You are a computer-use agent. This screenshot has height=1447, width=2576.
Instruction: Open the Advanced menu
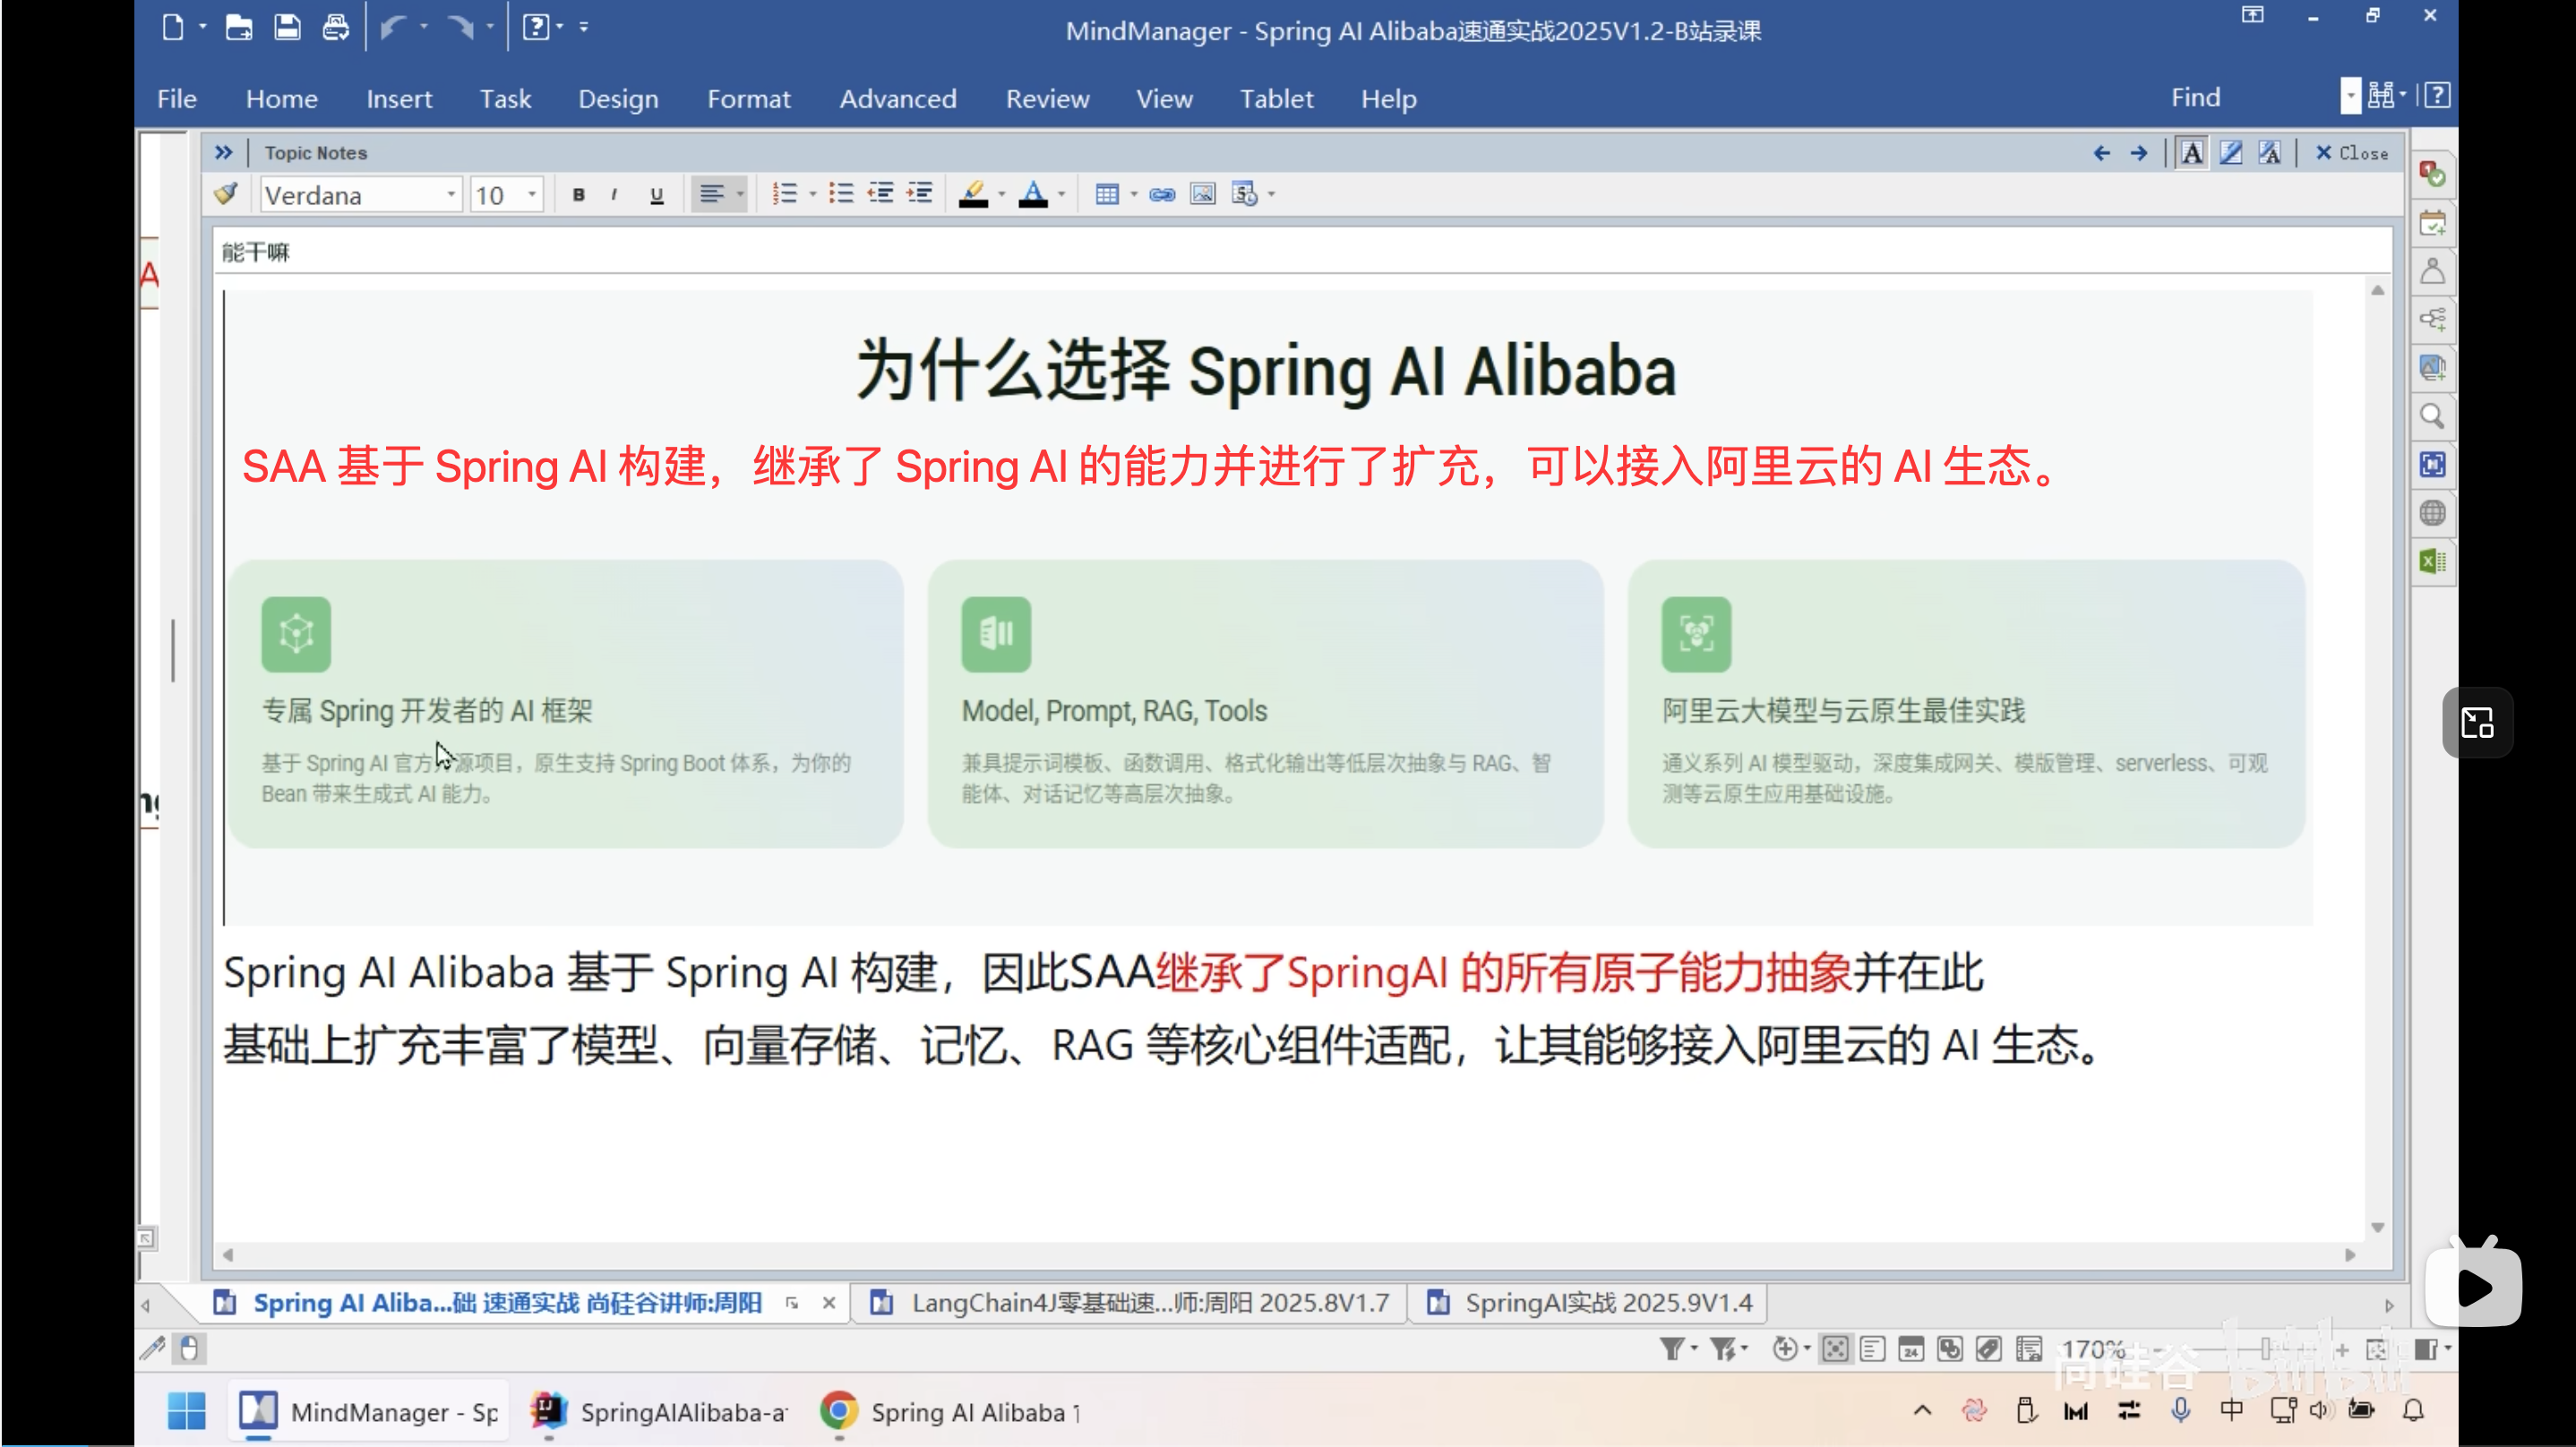898,99
